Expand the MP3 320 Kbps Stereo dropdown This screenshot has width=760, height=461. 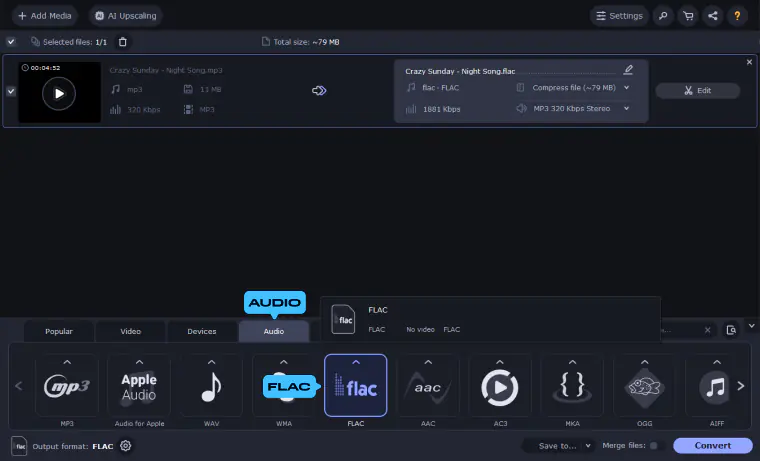[x=626, y=109]
